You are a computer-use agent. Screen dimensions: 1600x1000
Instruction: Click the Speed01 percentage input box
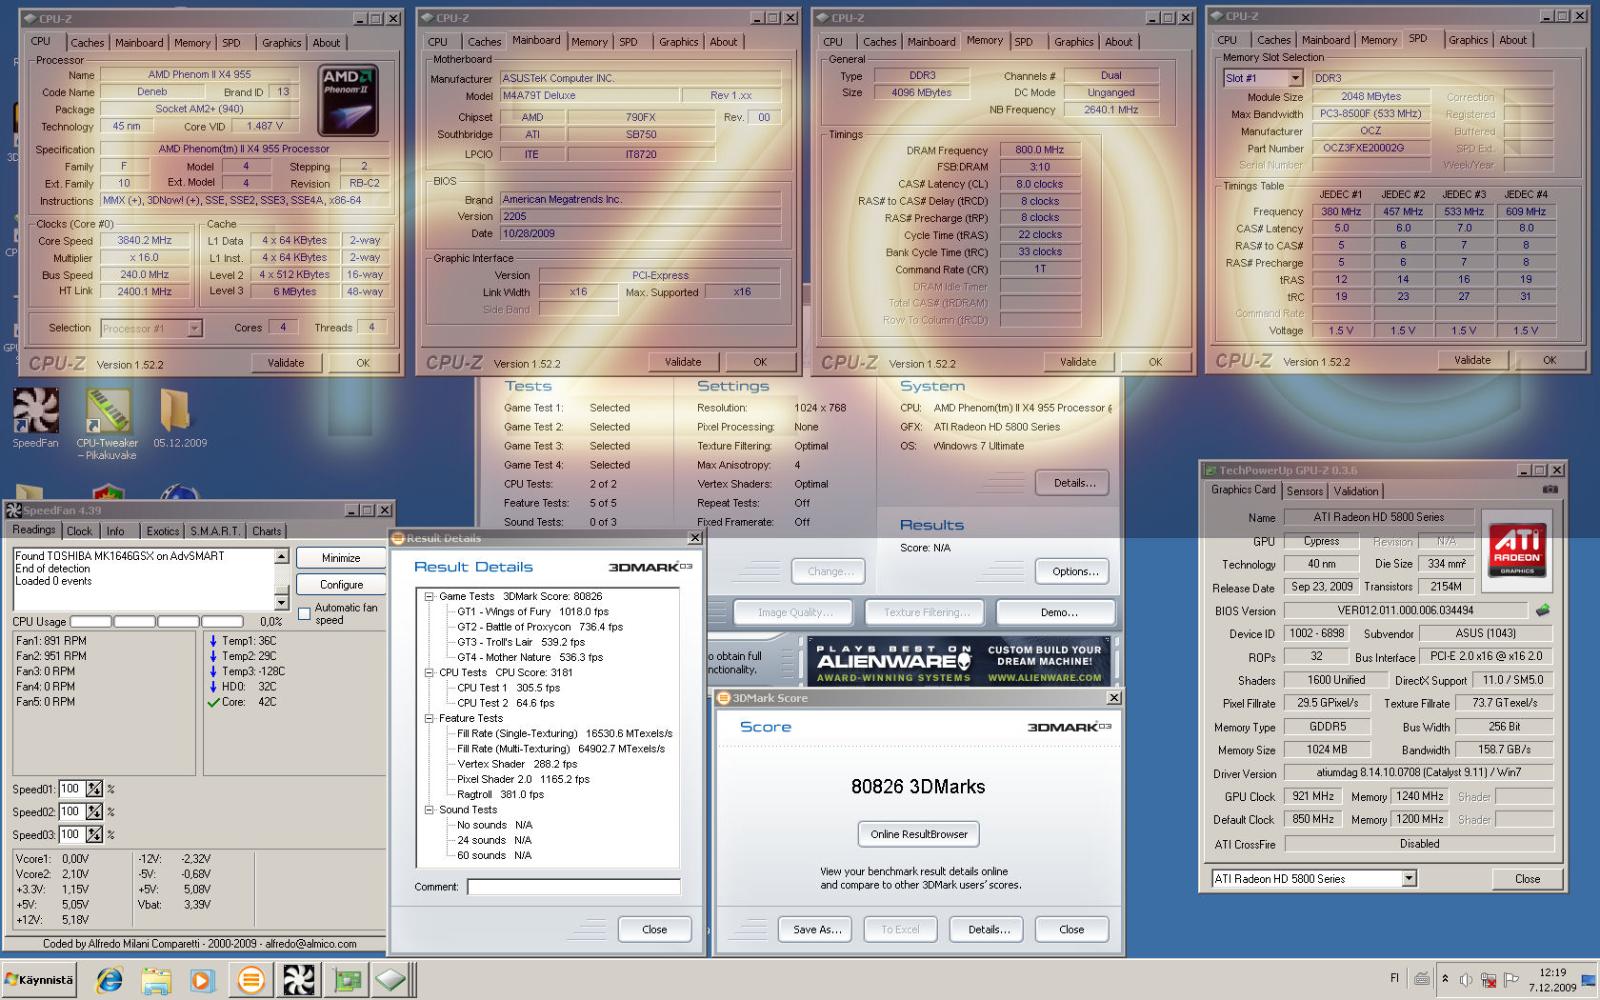click(x=70, y=789)
